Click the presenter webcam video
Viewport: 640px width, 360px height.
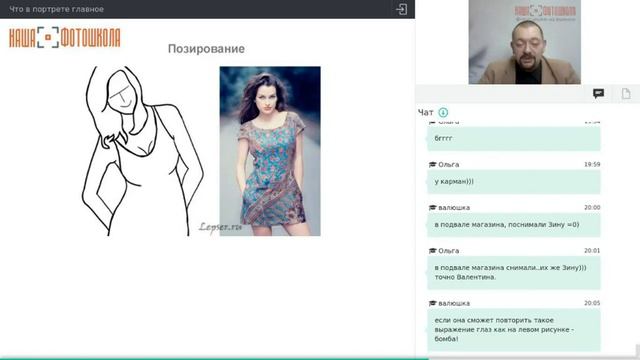coord(524,42)
